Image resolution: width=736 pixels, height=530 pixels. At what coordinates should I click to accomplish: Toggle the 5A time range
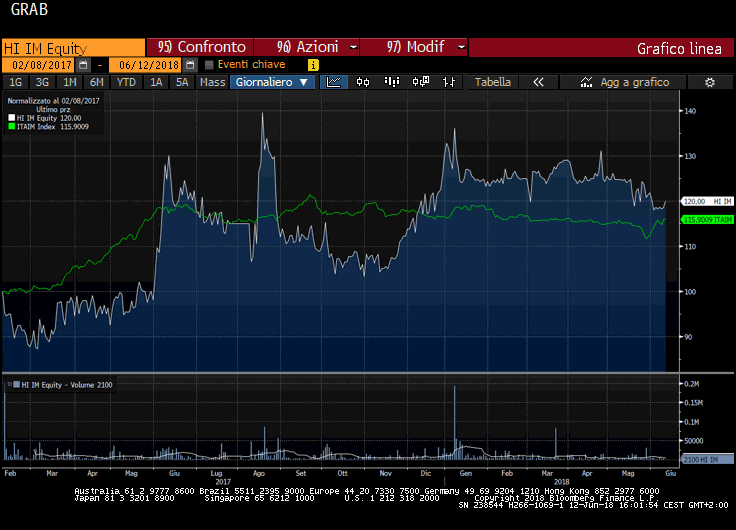click(182, 82)
